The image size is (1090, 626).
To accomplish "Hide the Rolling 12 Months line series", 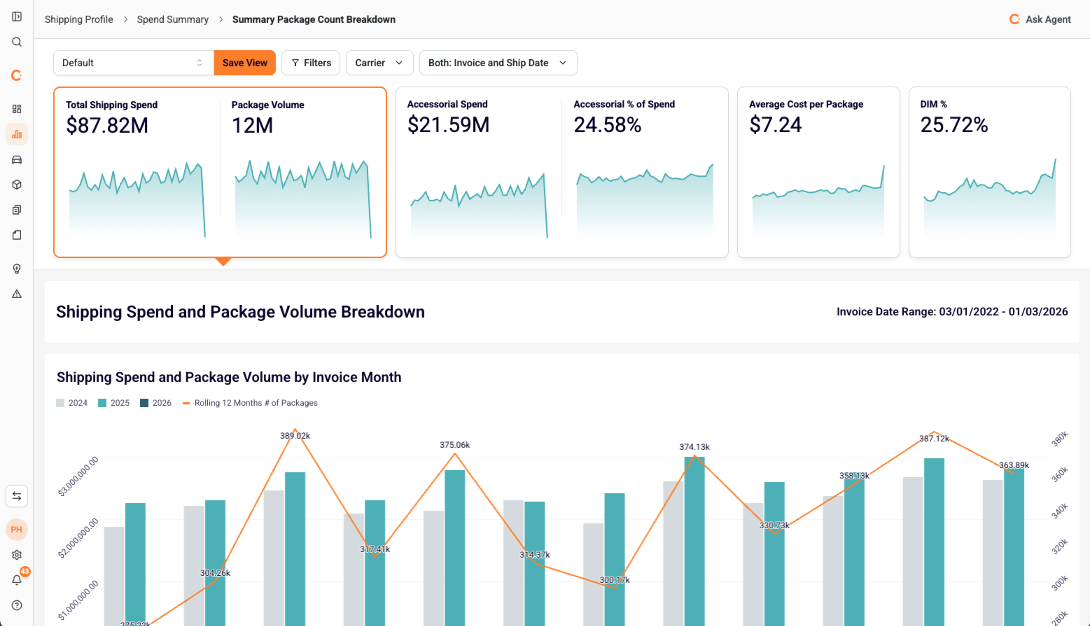I will [250, 403].
